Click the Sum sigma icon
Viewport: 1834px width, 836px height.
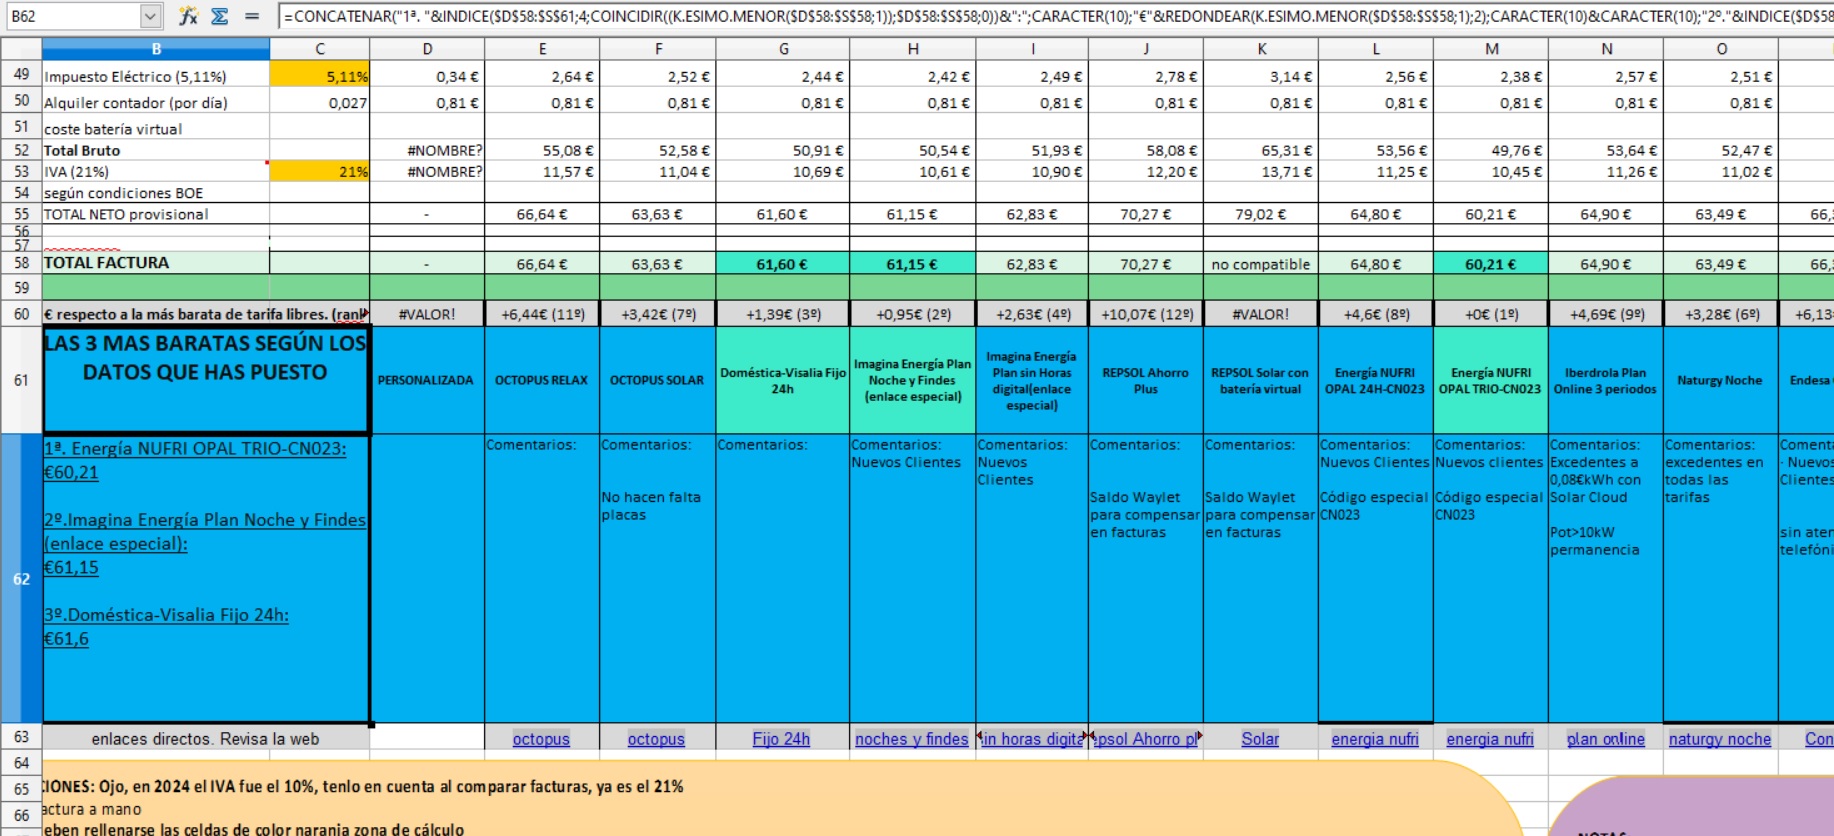click(x=220, y=16)
